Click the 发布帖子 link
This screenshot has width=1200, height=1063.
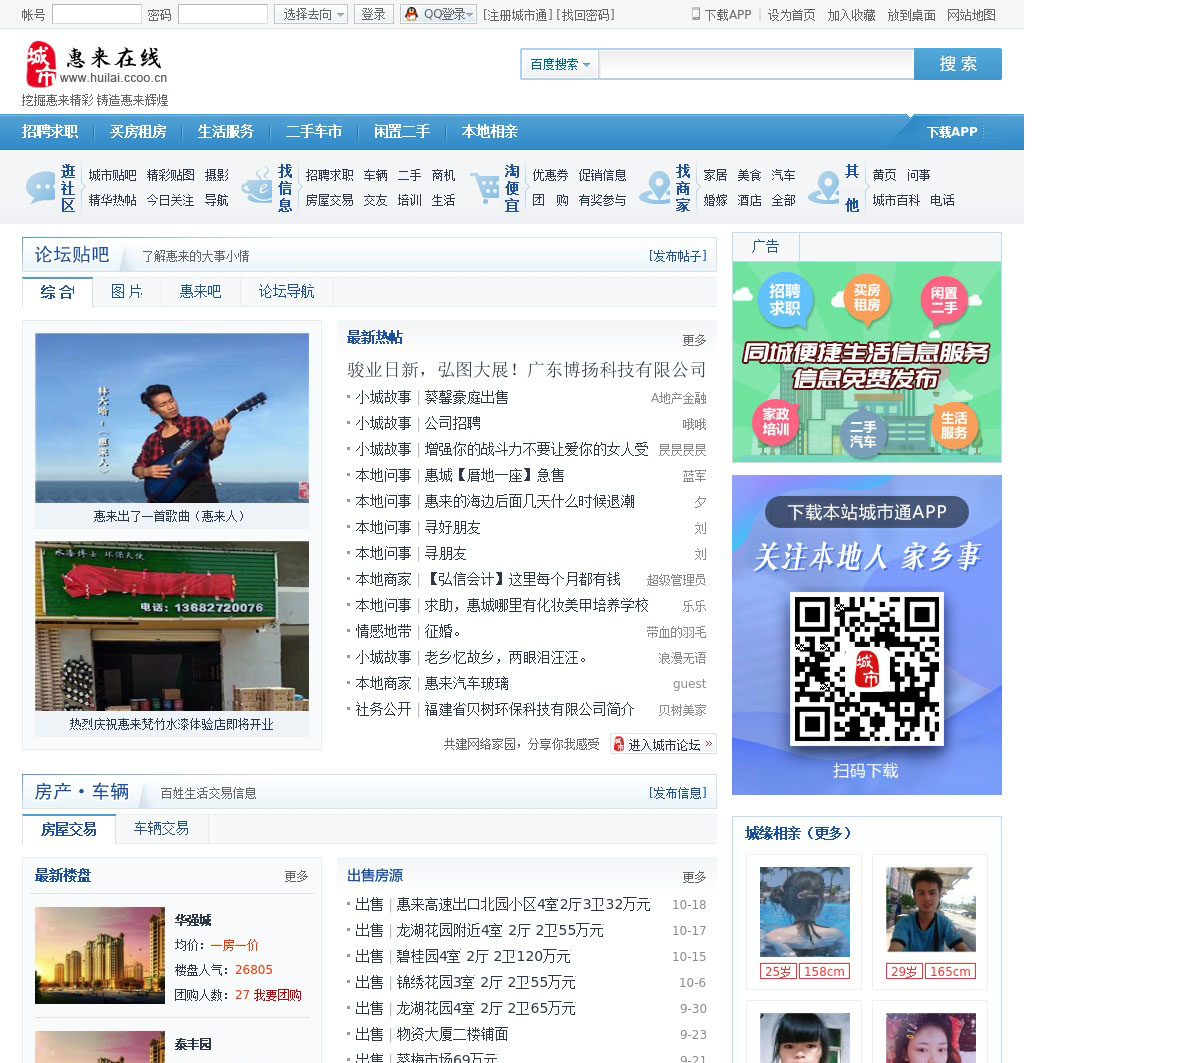click(677, 256)
